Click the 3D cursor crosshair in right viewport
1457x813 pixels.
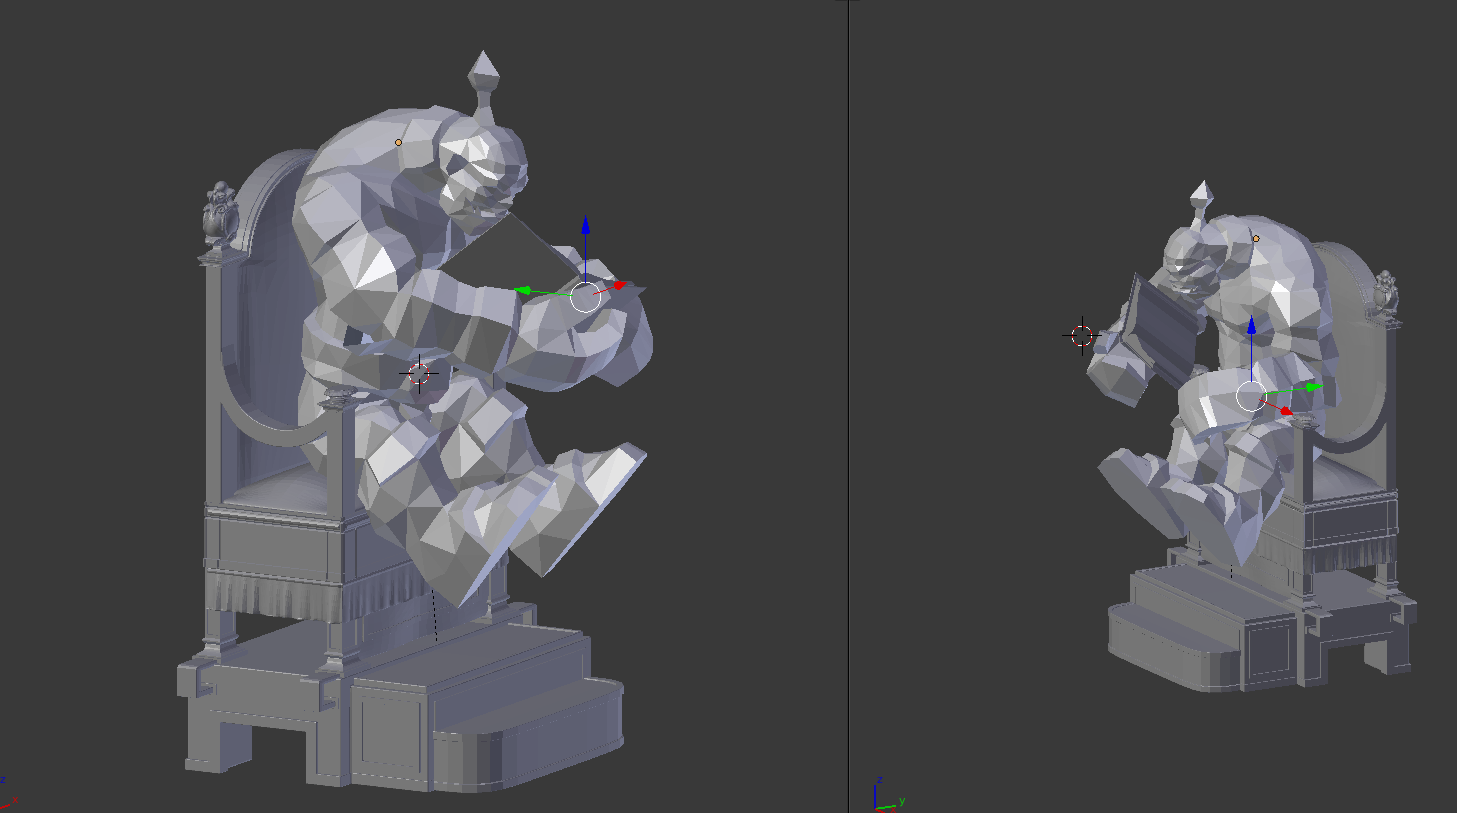point(1082,336)
